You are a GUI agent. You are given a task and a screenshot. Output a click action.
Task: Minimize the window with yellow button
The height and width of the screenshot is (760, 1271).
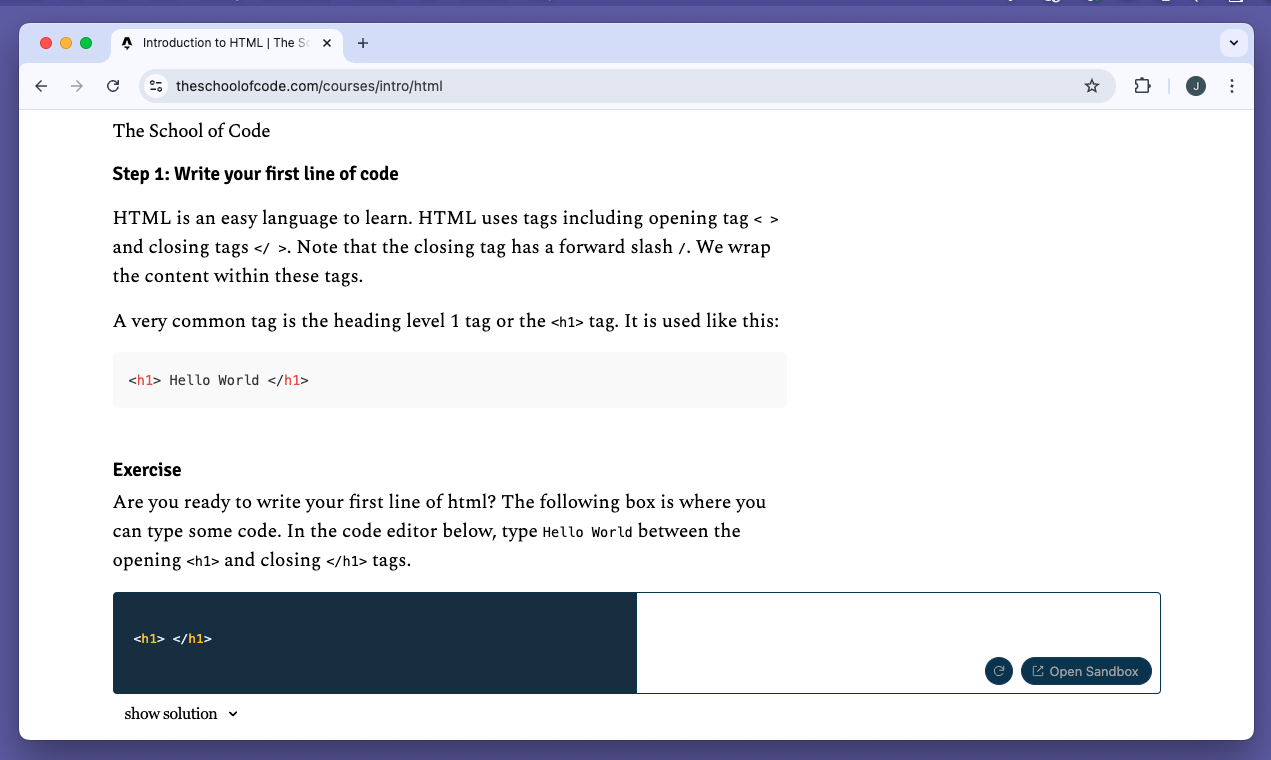[66, 43]
